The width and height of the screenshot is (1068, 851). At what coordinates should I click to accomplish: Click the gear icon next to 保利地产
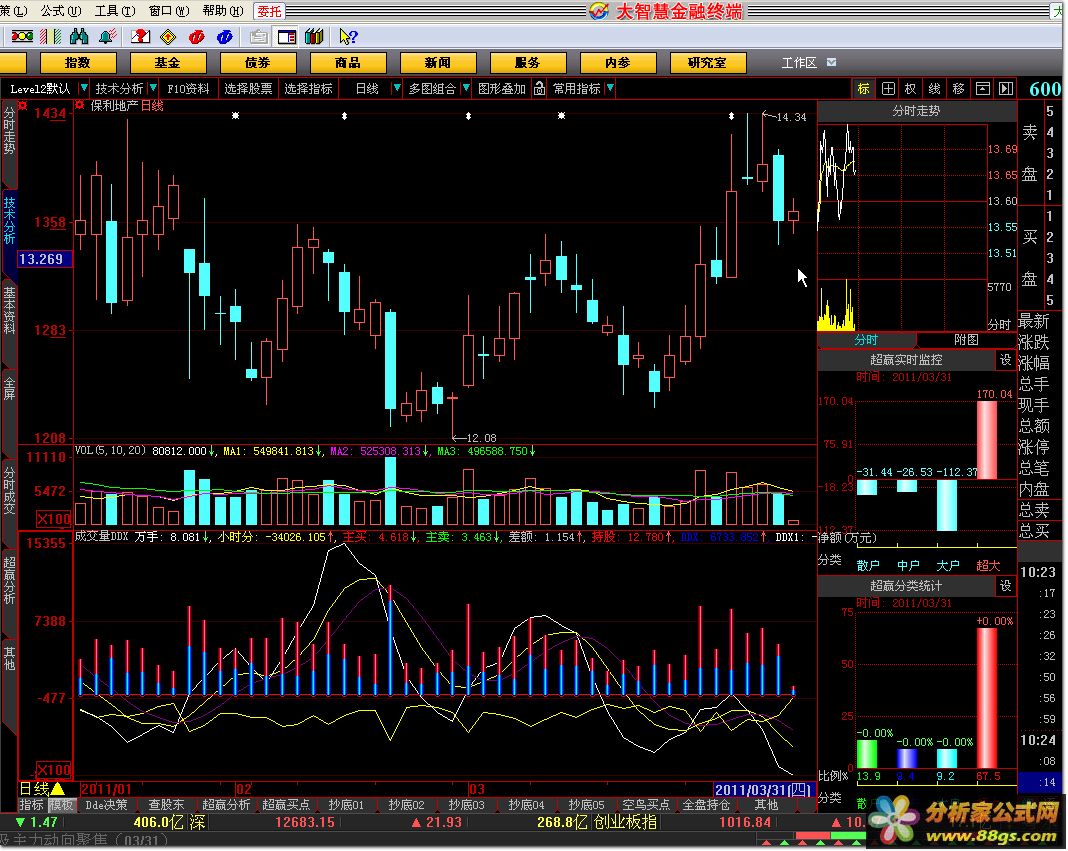point(80,105)
